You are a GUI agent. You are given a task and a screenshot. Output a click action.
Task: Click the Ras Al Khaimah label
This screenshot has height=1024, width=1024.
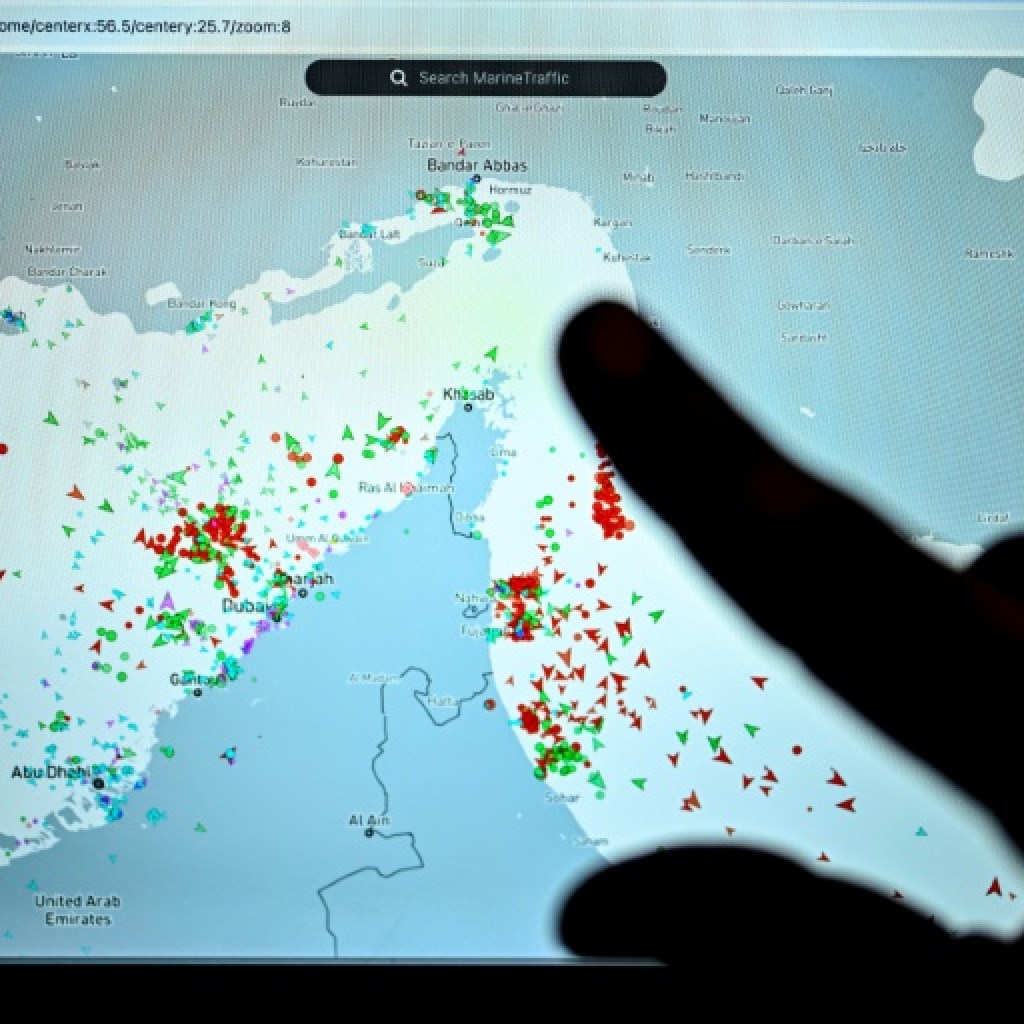pos(405,488)
